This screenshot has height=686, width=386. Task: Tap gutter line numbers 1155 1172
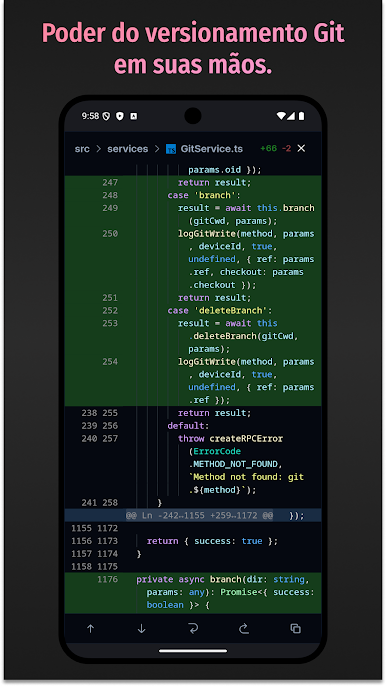coord(95,528)
